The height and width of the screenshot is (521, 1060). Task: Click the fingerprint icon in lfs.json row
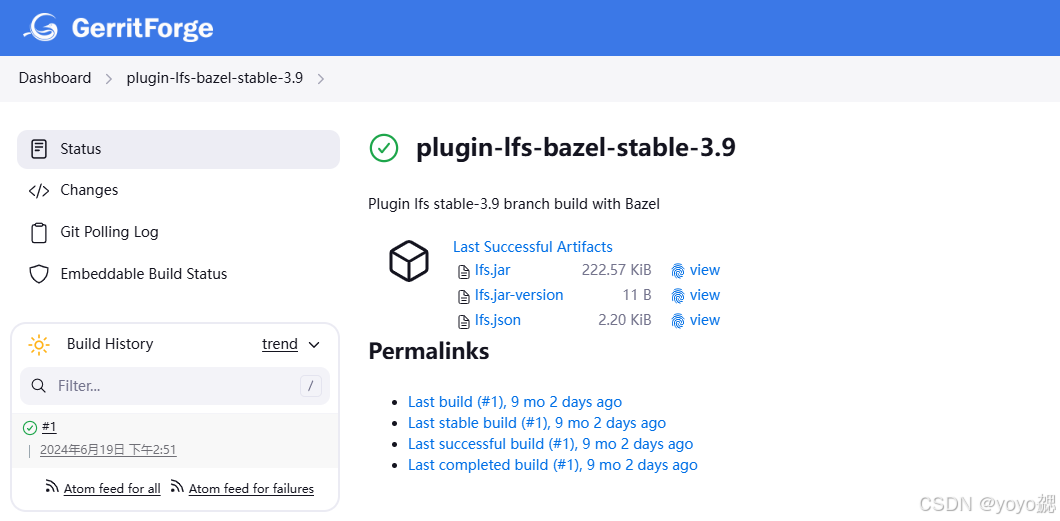(678, 320)
